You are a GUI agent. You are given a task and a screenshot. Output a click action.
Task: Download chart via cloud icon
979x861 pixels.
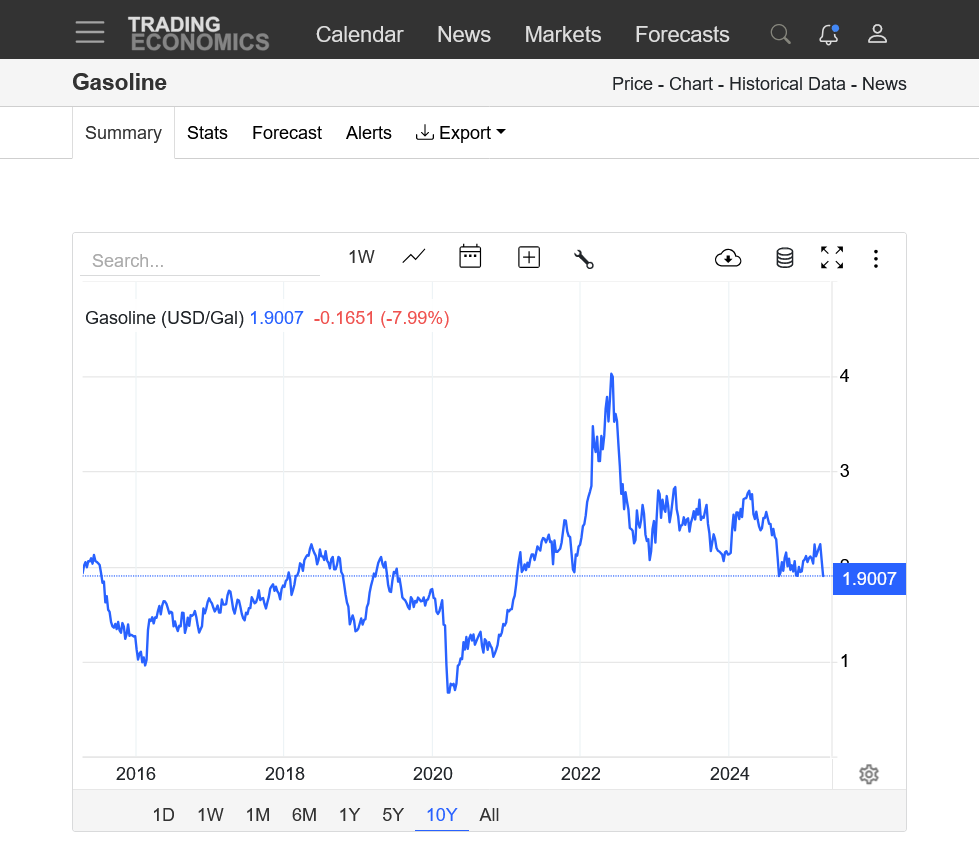click(x=728, y=258)
